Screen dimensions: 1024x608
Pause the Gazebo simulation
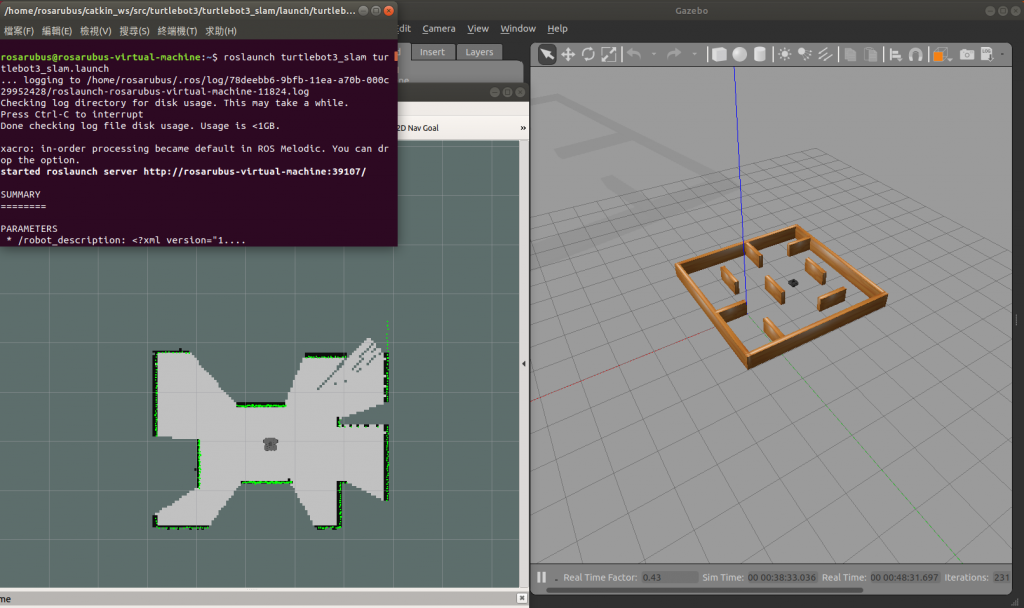tap(541, 577)
